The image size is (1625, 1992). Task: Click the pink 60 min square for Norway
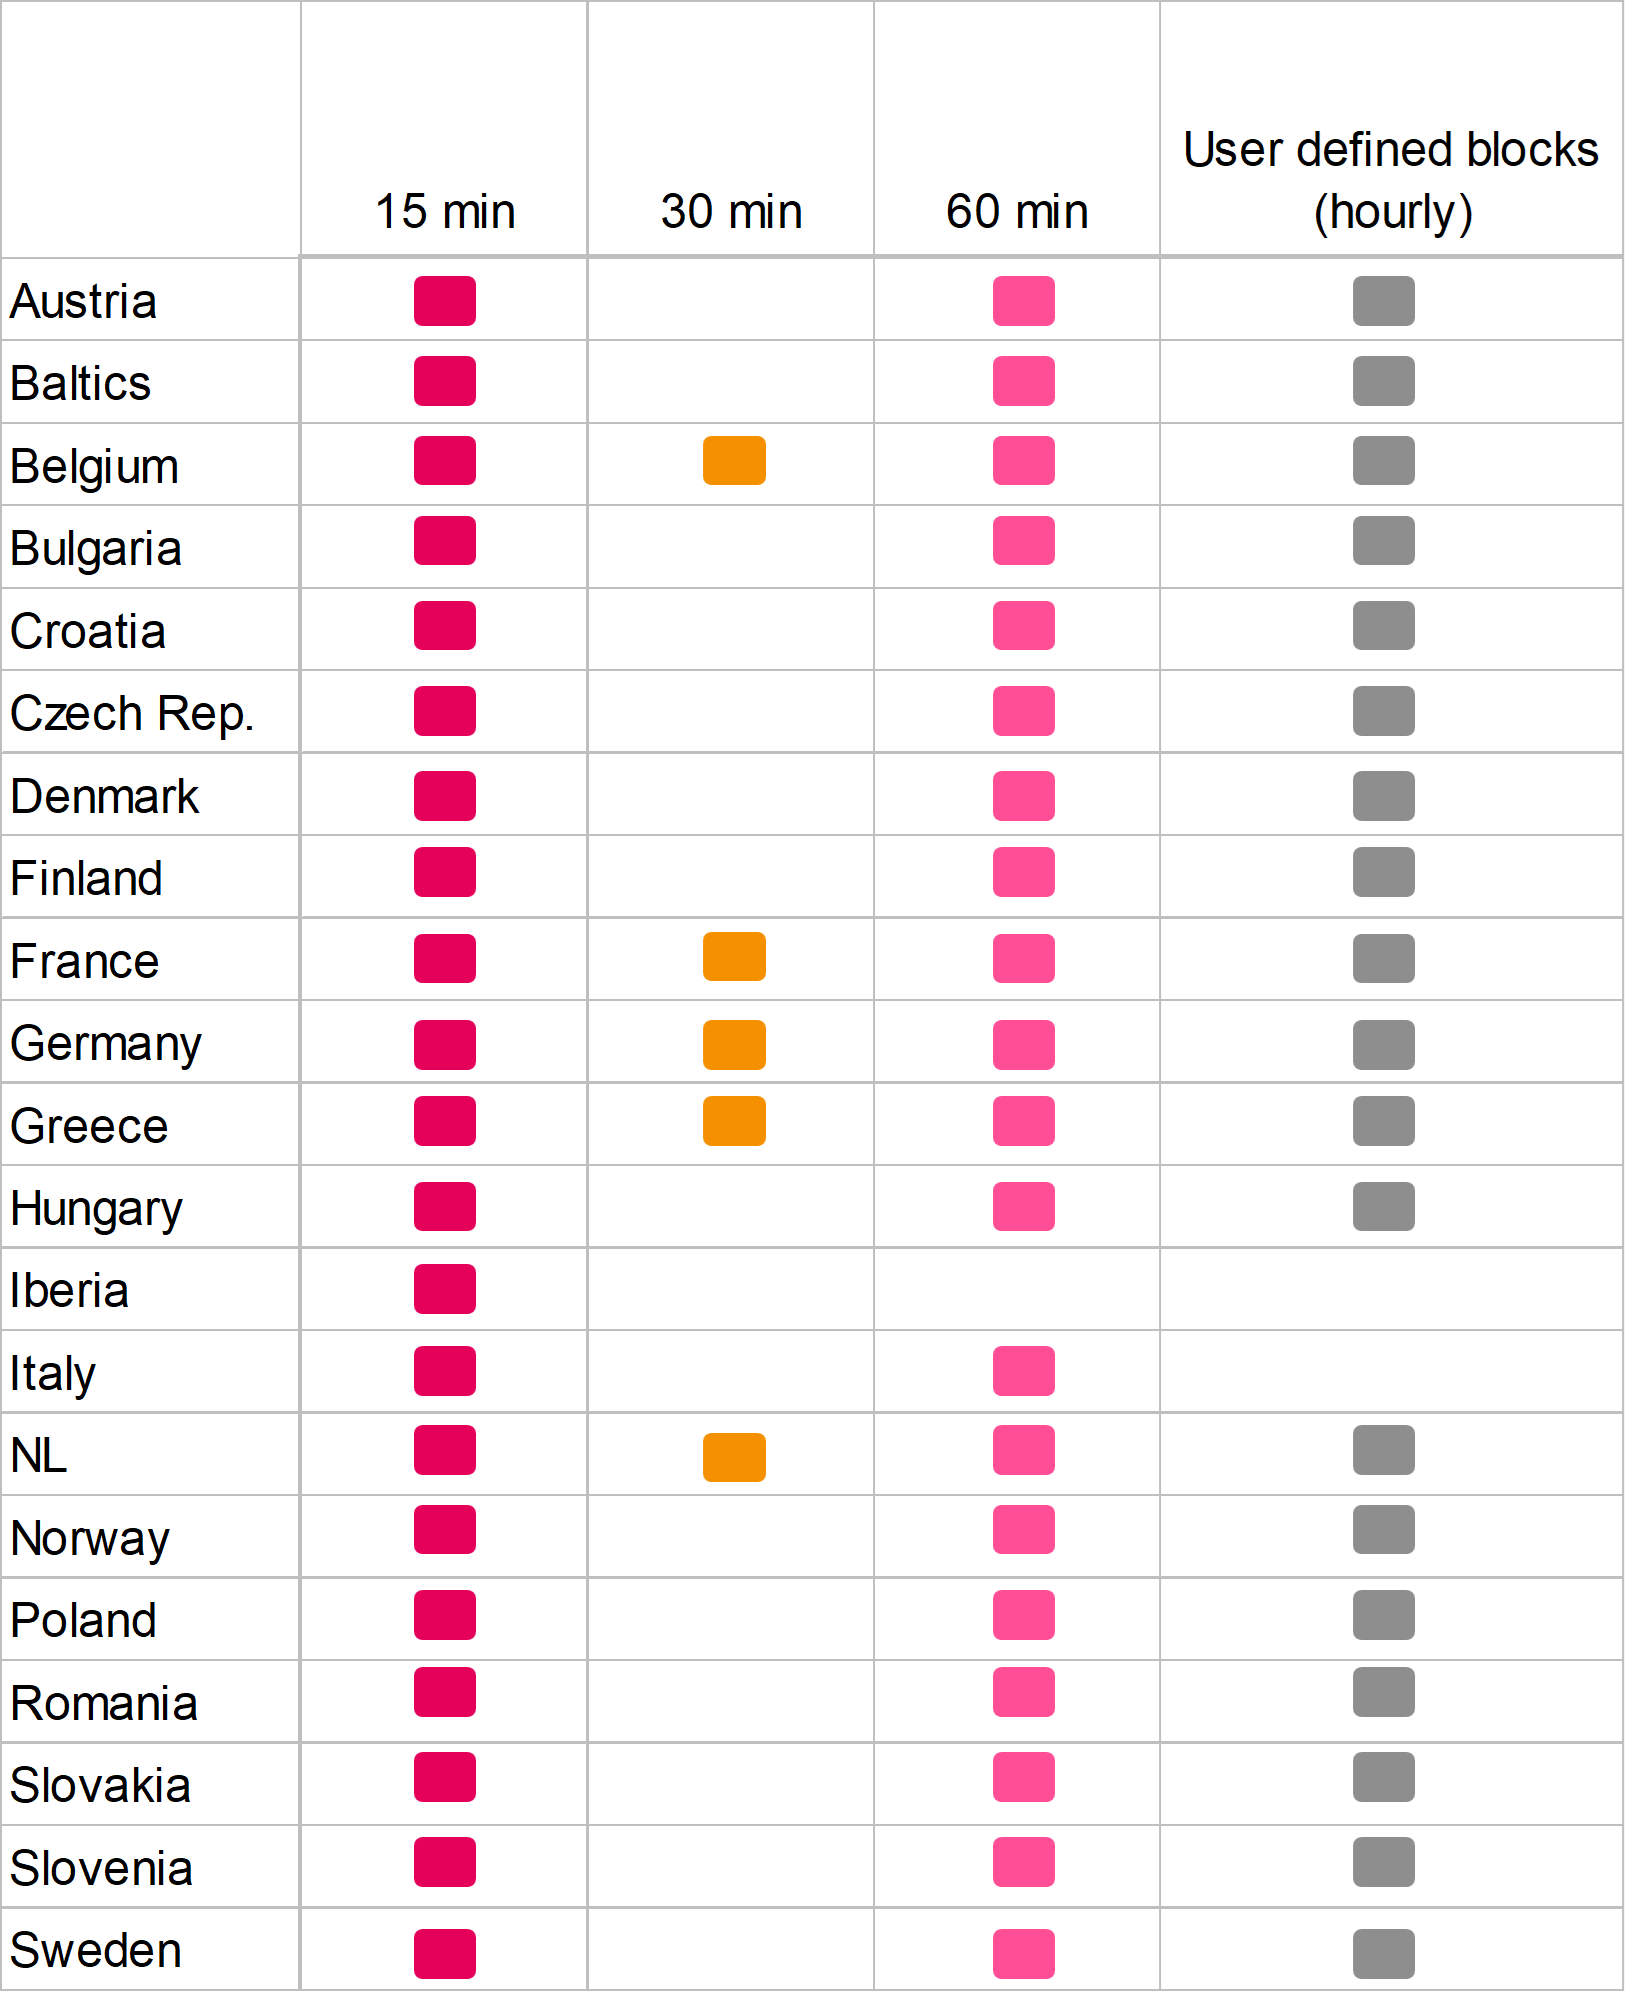pyautogui.click(x=1023, y=1530)
